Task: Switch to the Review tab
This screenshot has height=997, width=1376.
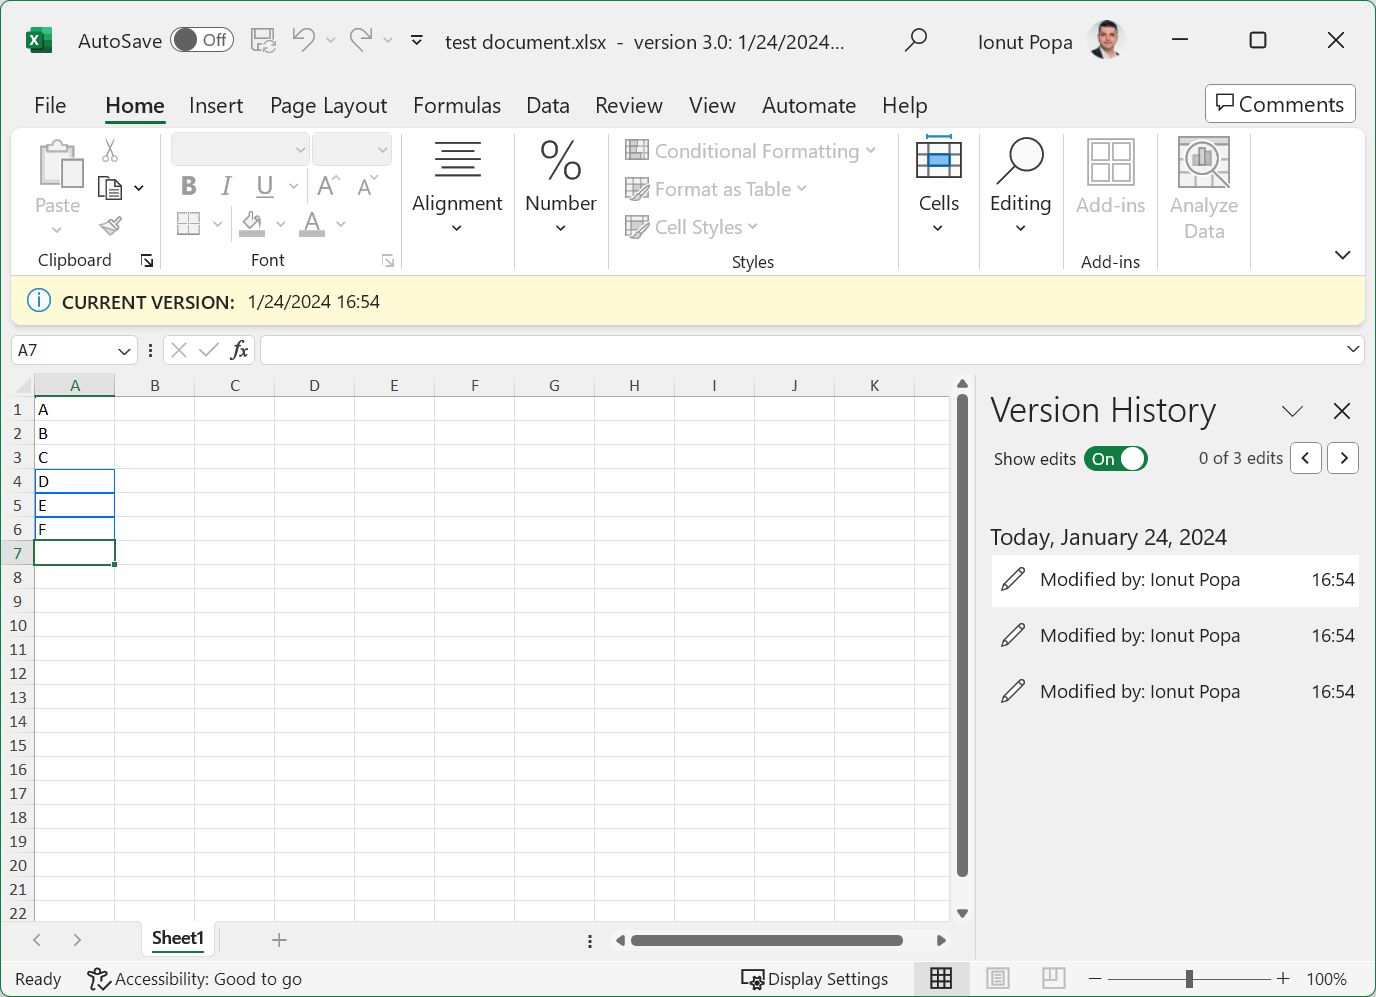Action: coord(628,105)
